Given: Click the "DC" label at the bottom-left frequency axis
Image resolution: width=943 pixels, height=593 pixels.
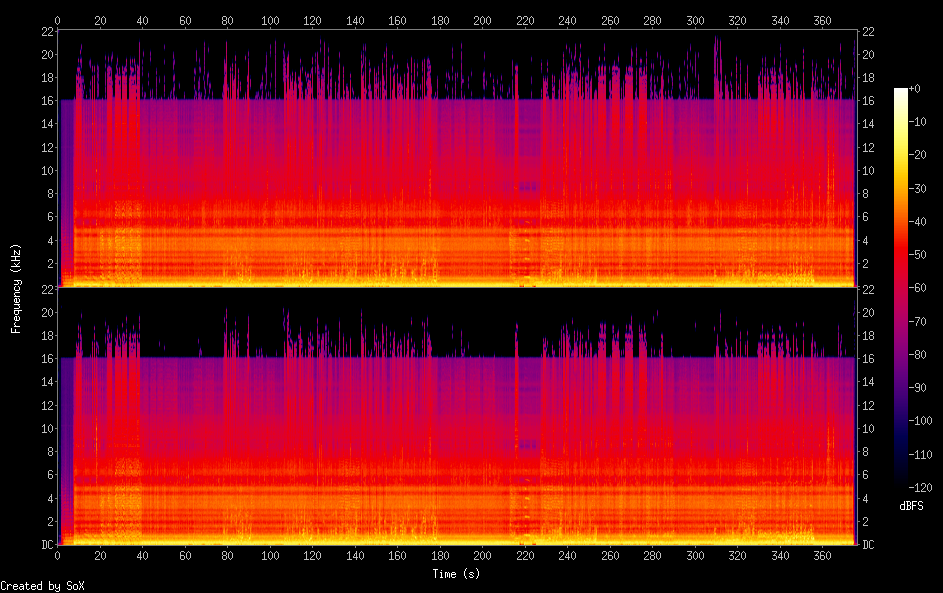Looking at the screenshot, I should (46, 545).
